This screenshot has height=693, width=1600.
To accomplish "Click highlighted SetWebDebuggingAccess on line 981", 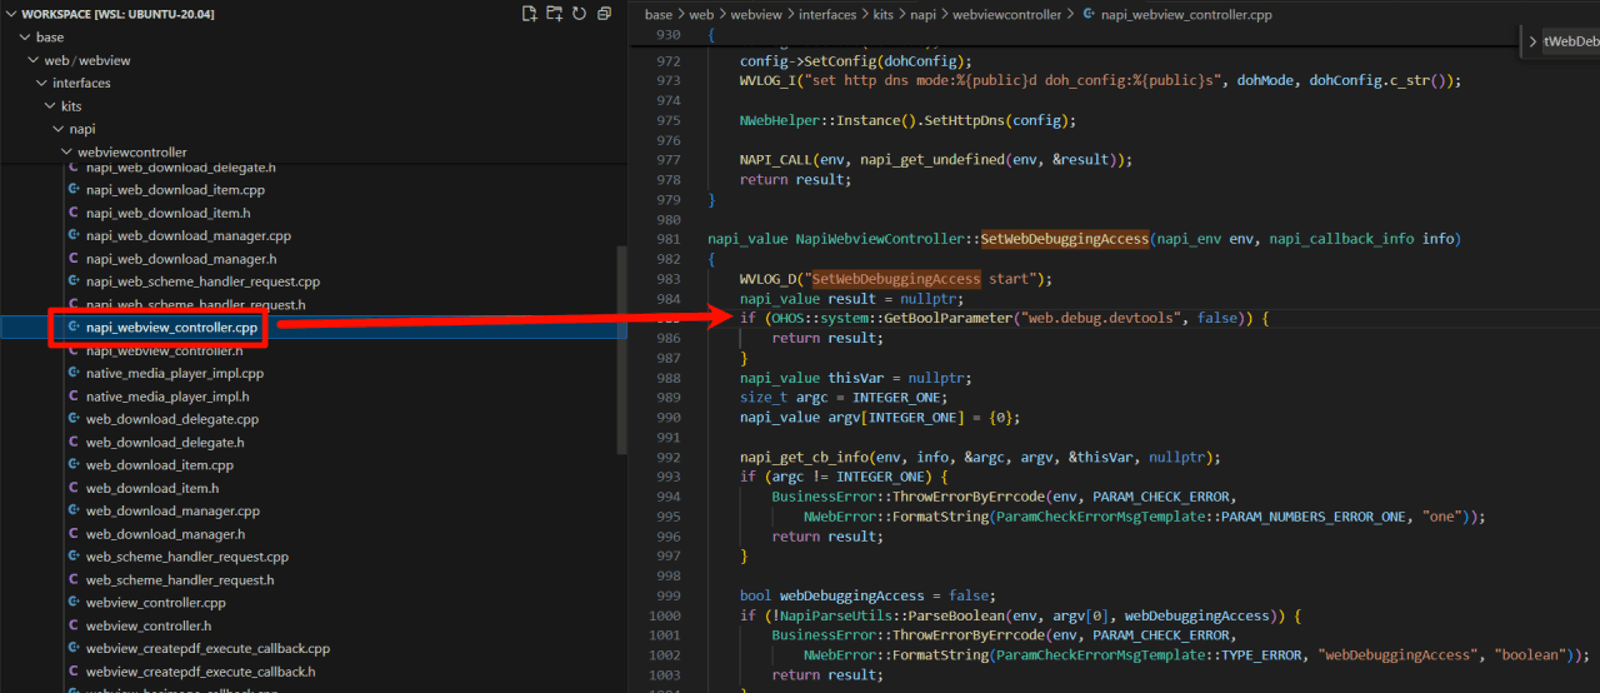I will (1065, 239).
